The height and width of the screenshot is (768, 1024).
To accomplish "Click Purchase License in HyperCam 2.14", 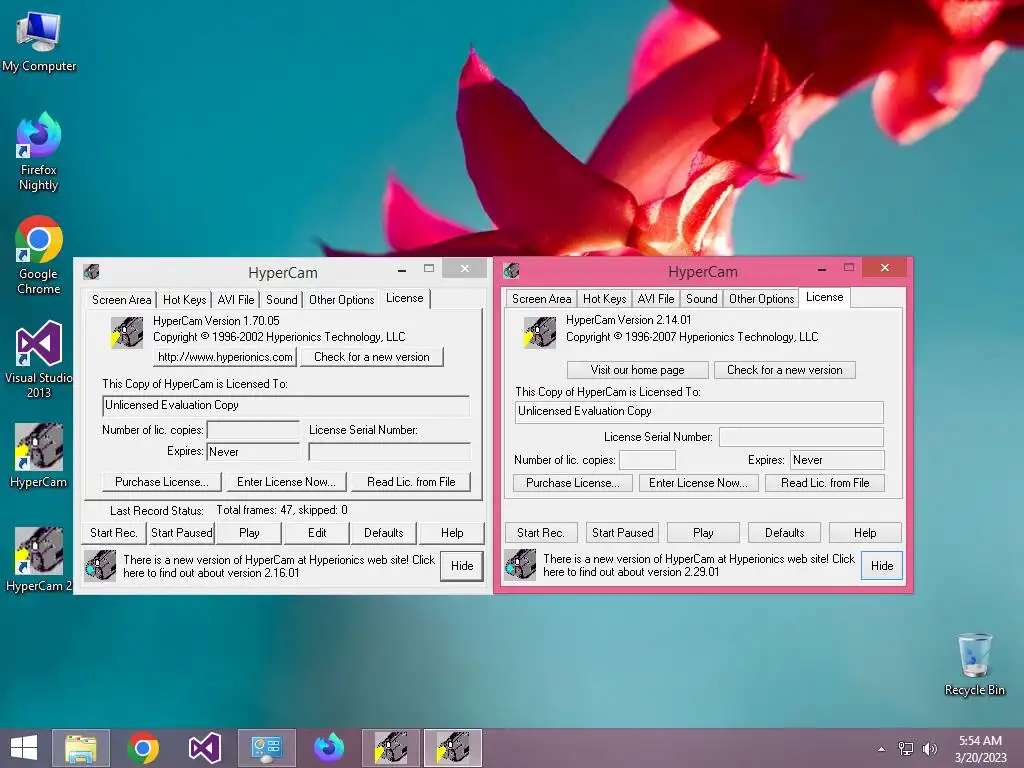I will coord(573,483).
